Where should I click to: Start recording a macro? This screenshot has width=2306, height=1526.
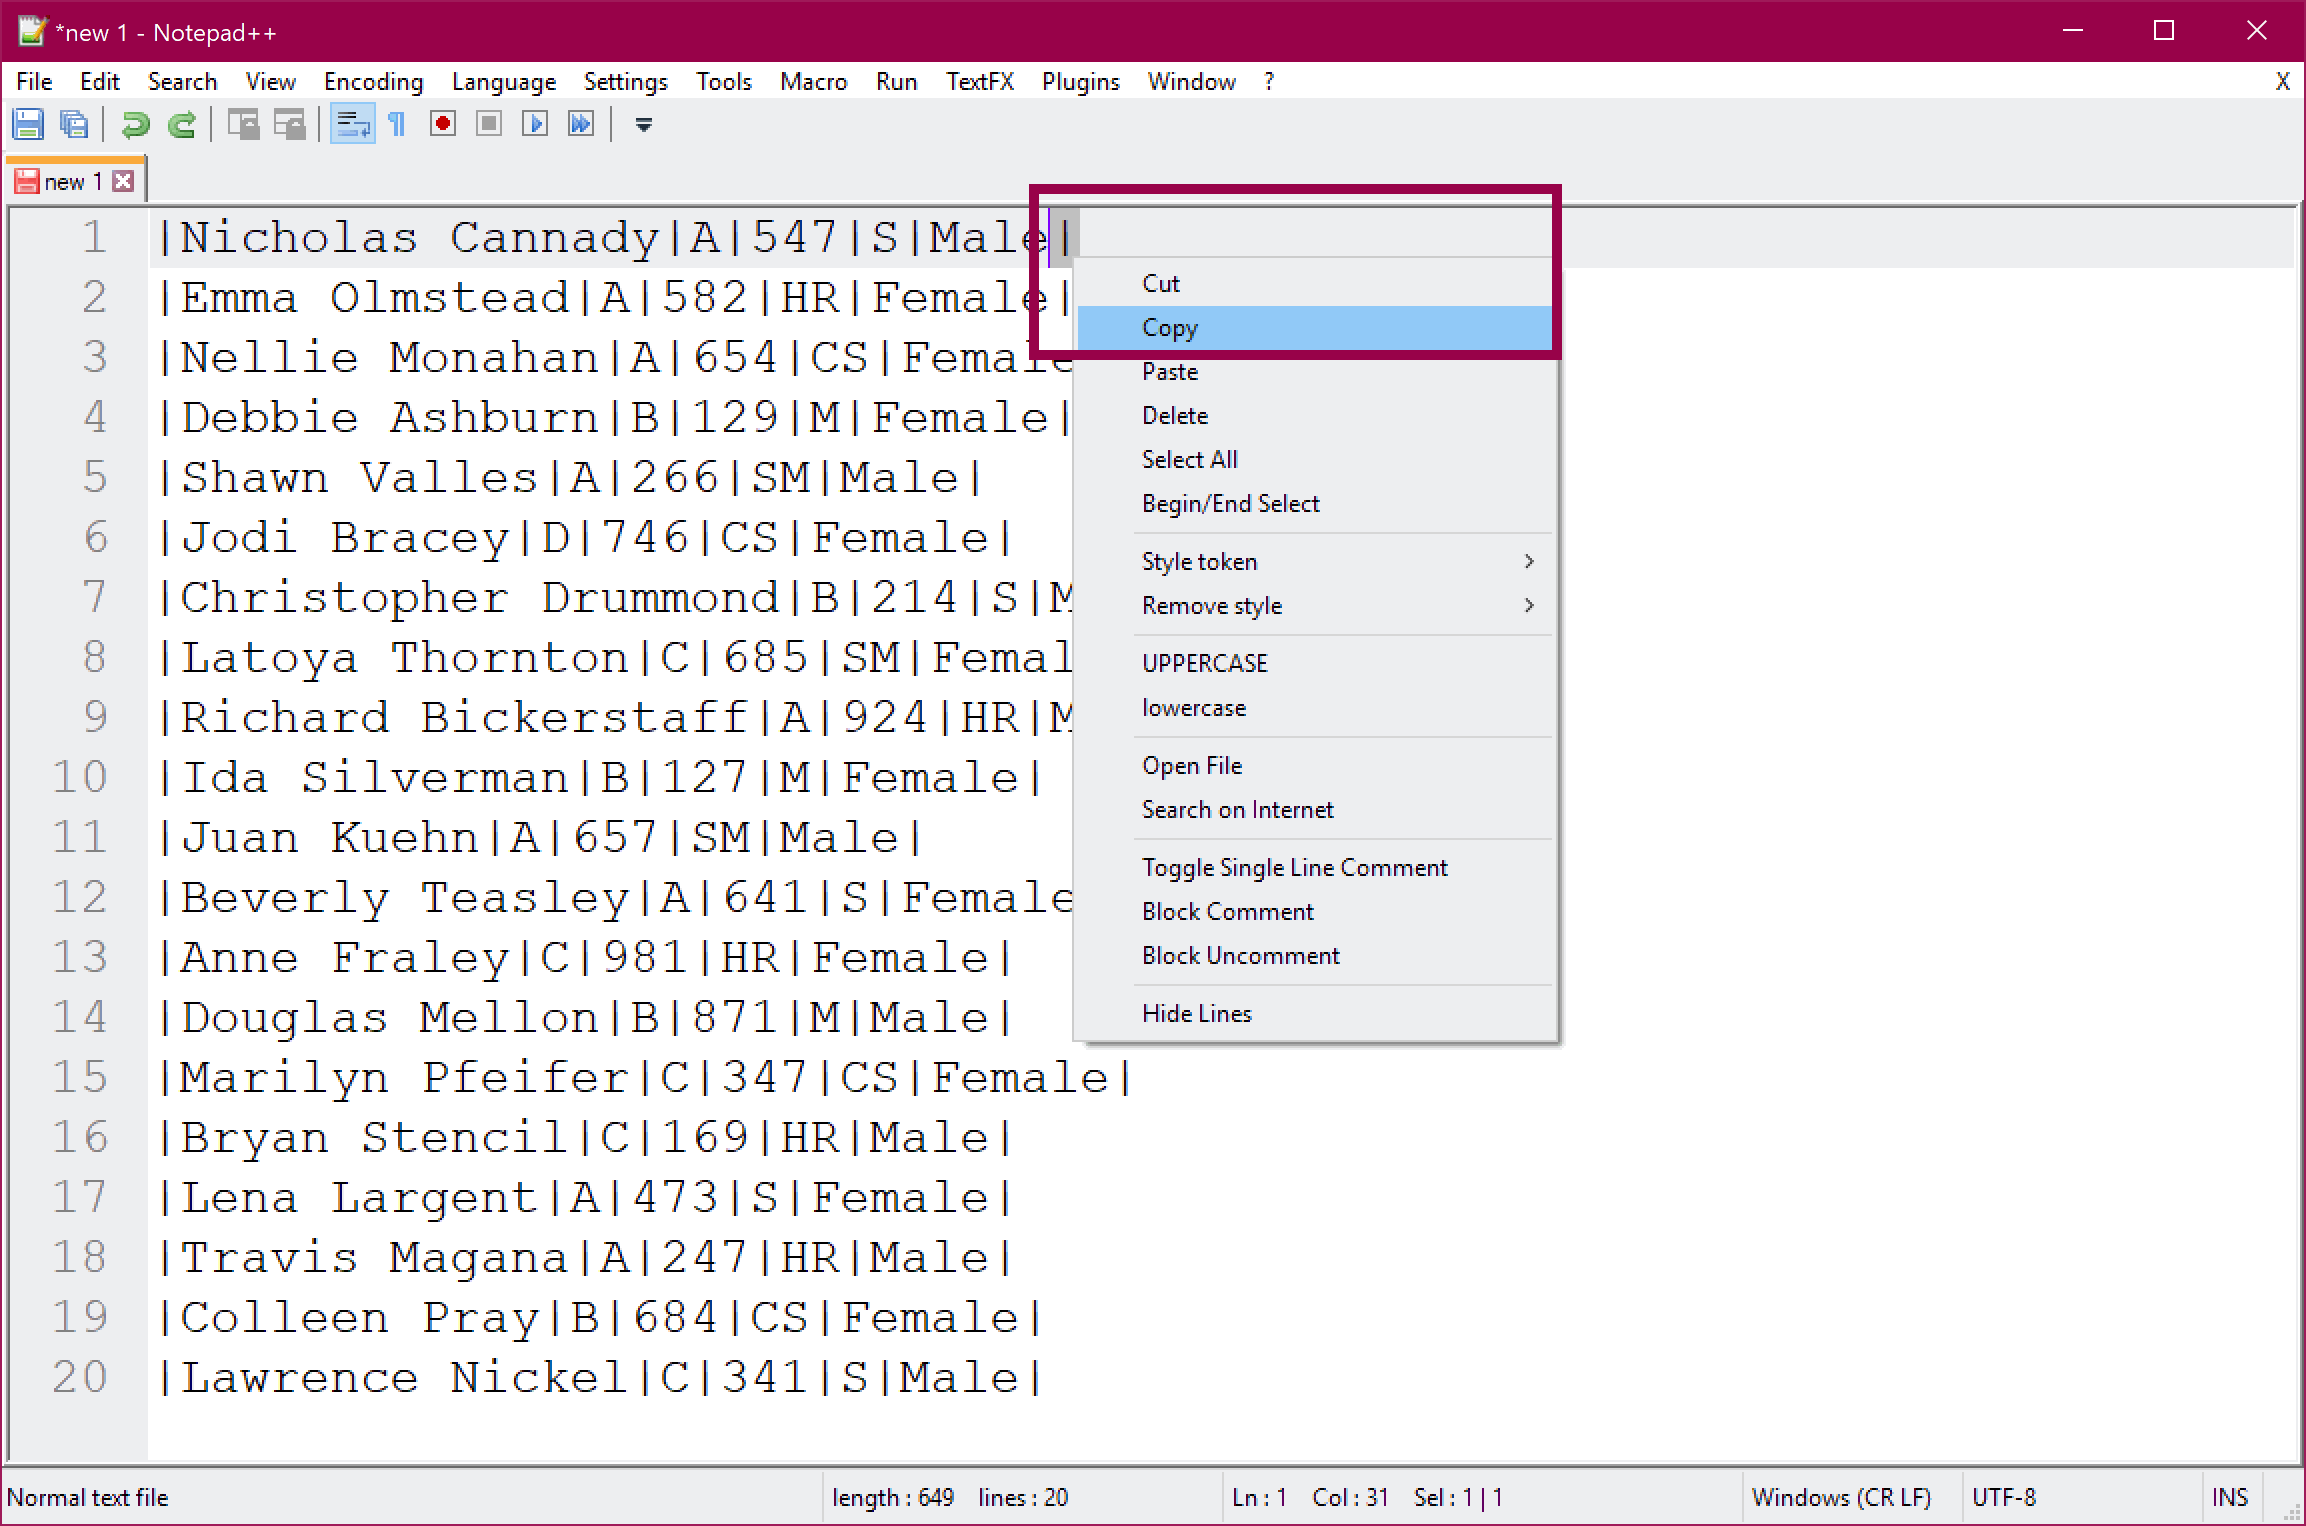point(442,123)
